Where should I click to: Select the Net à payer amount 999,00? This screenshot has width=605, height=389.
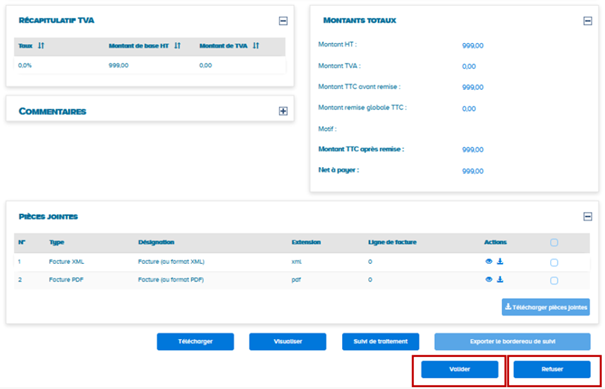(473, 171)
